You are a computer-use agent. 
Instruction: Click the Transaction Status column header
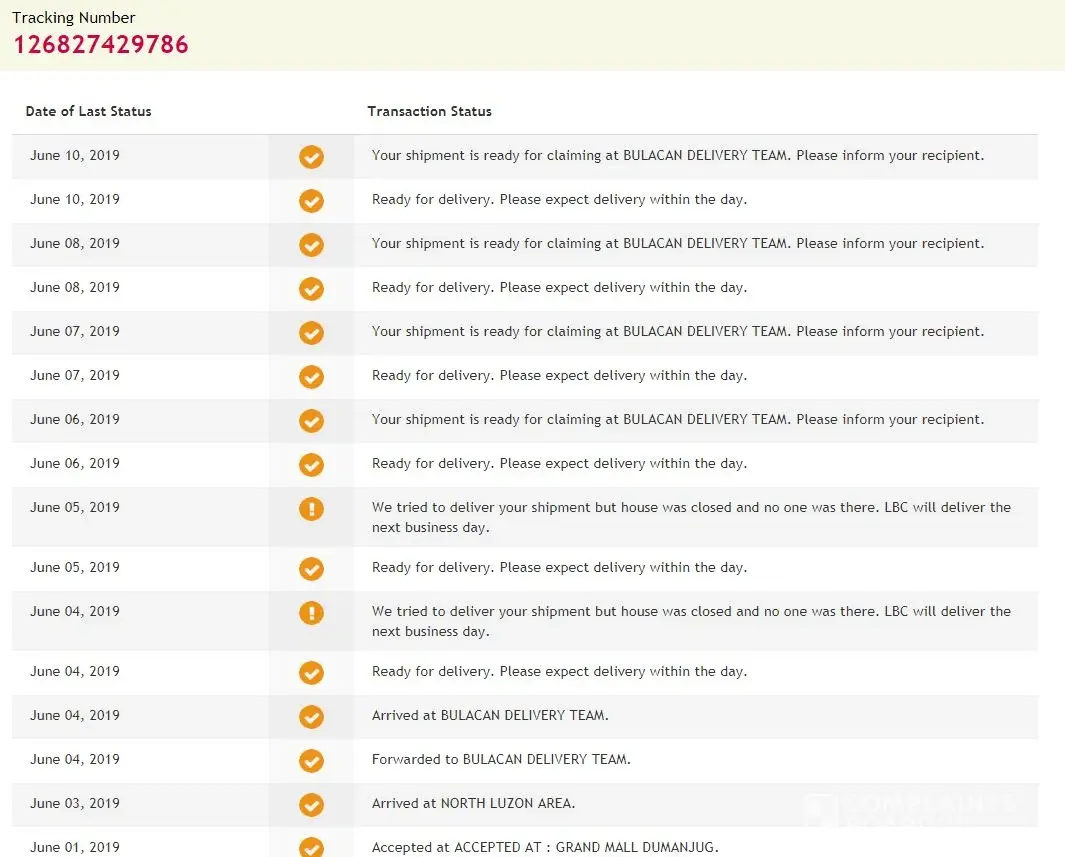tap(429, 111)
